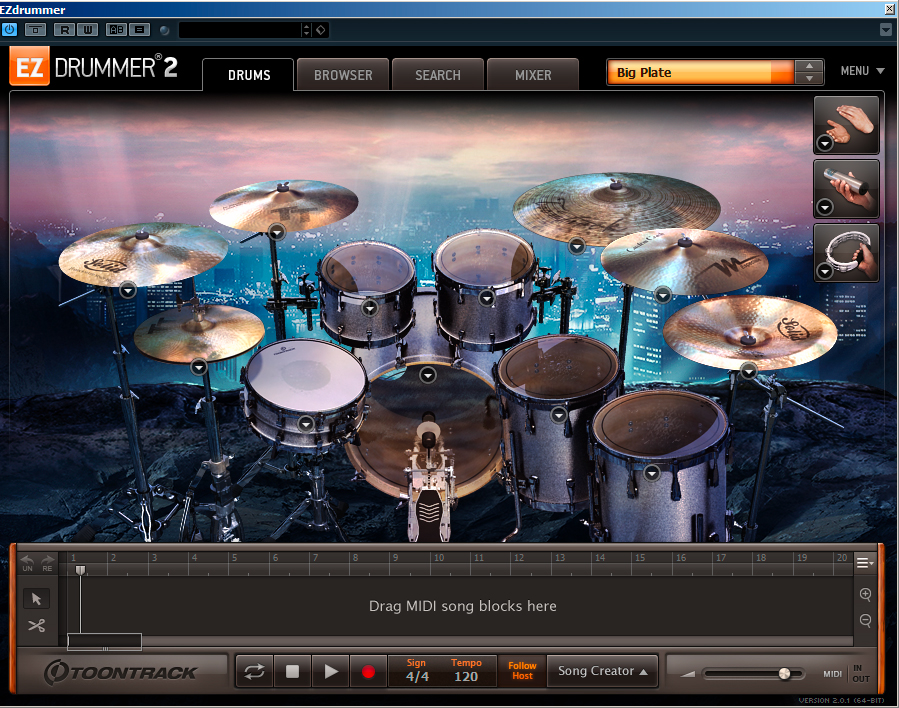The height and width of the screenshot is (708, 899).
Task: Click the playhead marker at bar 1
Action: click(x=81, y=570)
